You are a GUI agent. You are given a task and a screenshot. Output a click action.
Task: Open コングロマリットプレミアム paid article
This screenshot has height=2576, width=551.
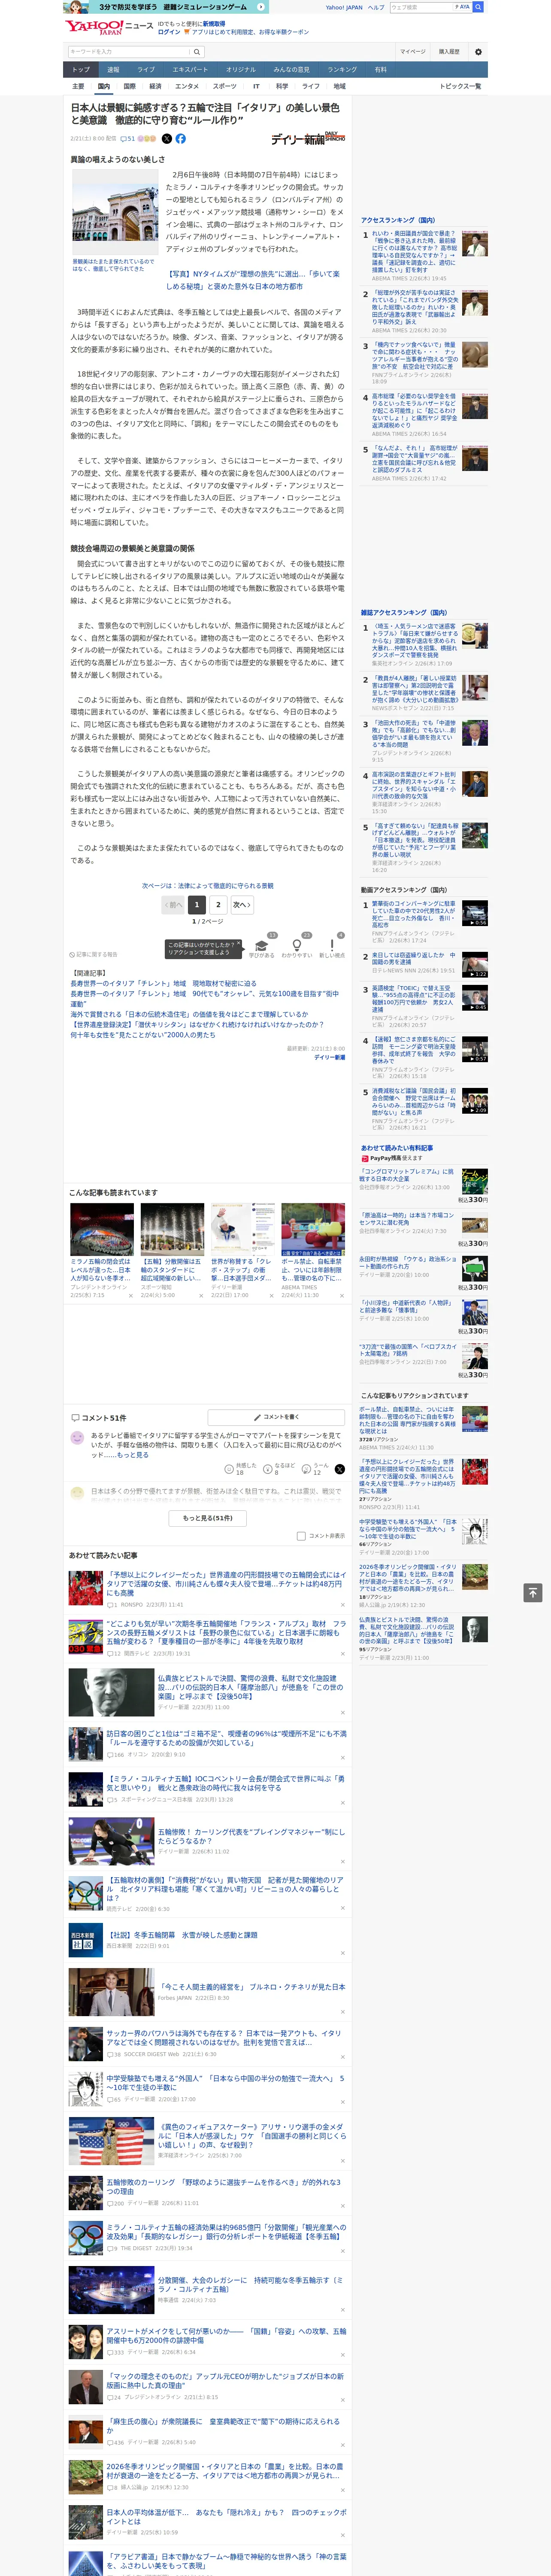pos(407,1175)
